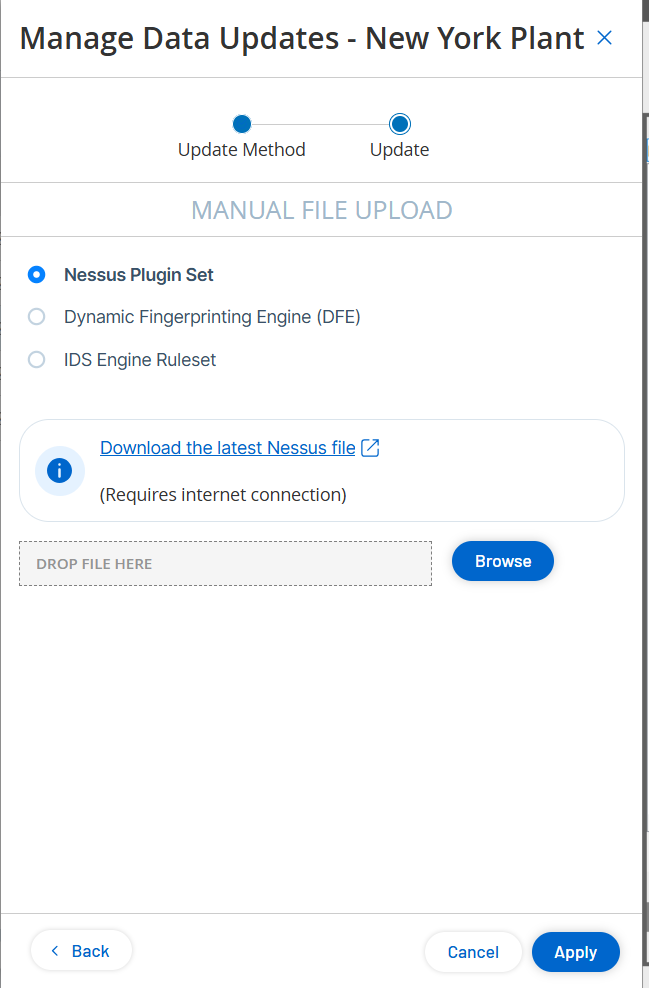
Task: Click the Update step circle indicator
Action: (400, 124)
